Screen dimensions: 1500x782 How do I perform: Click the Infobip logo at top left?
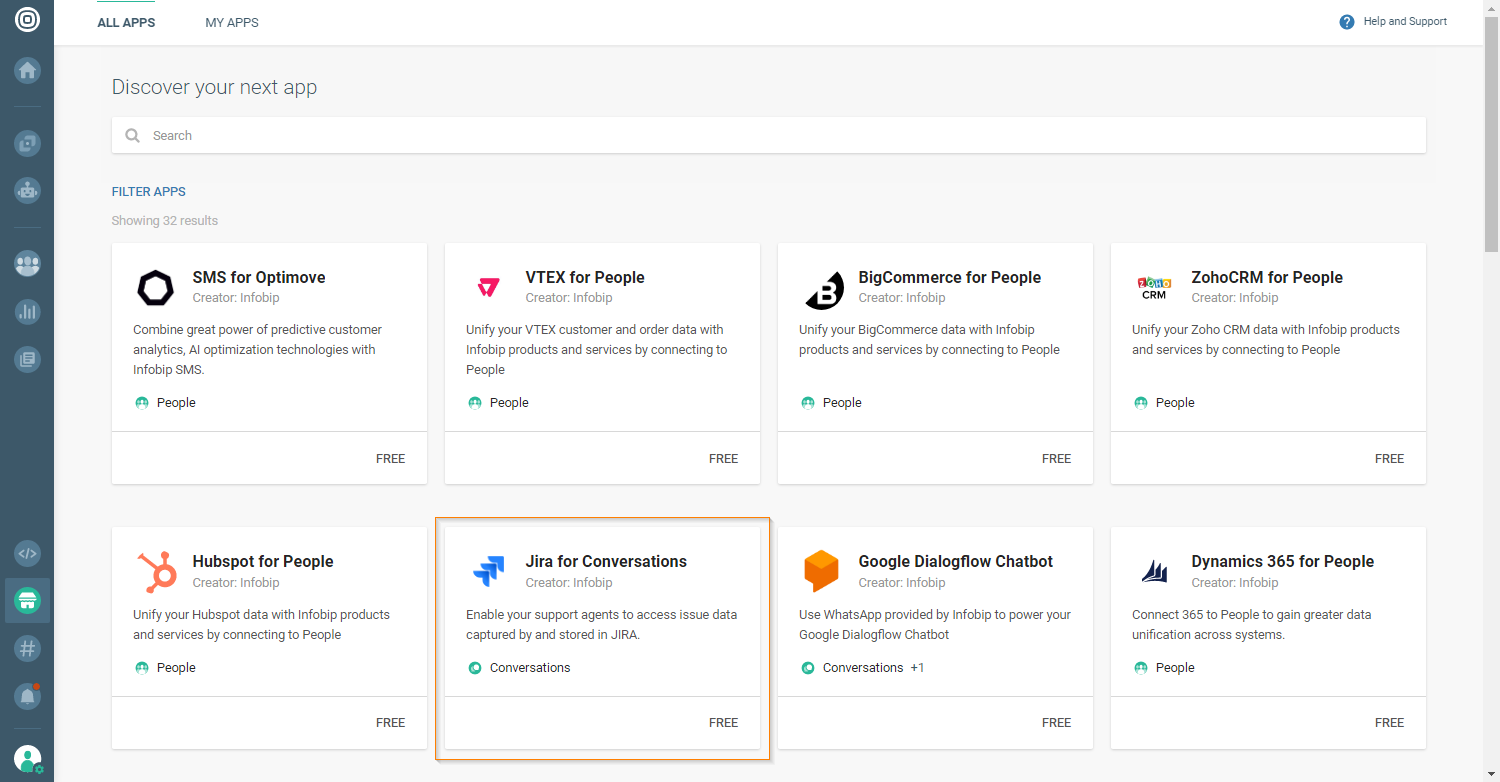point(27,19)
